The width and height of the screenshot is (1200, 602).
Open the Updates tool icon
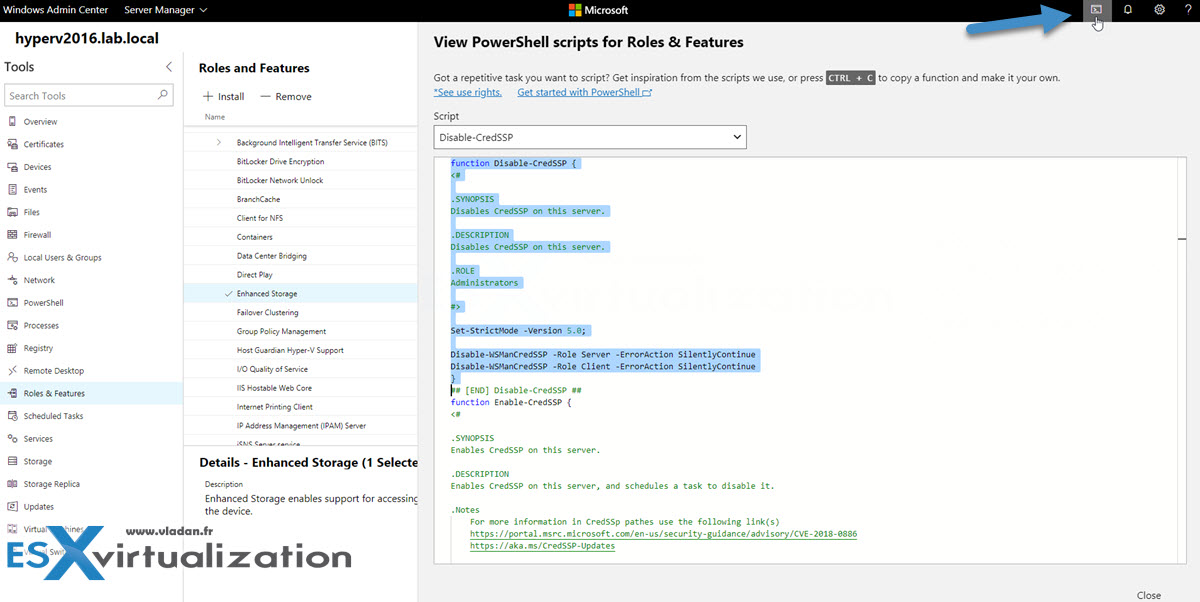tap(13, 507)
